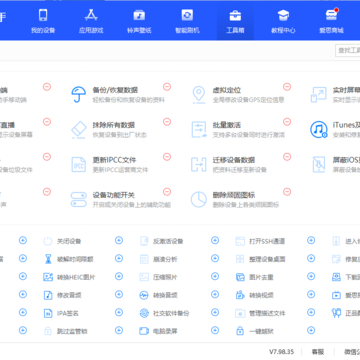Image resolution: width=360 pixels, height=360 pixels.
Task: Remove 更新IPCC文件 via its minus button
Action: click(167, 157)
